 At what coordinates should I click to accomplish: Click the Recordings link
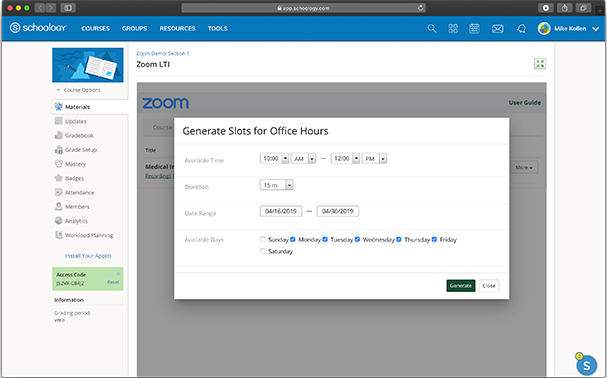(x=158, y=176)
